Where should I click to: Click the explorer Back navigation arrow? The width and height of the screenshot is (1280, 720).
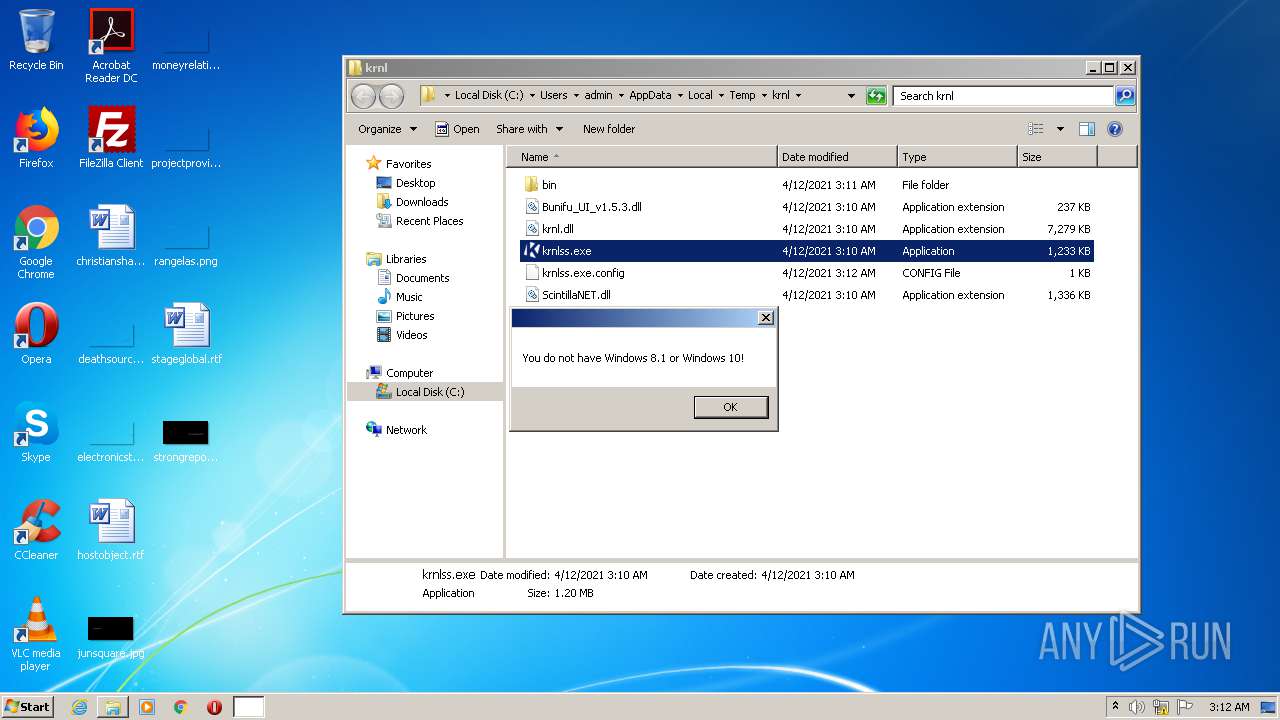(363, 96)
